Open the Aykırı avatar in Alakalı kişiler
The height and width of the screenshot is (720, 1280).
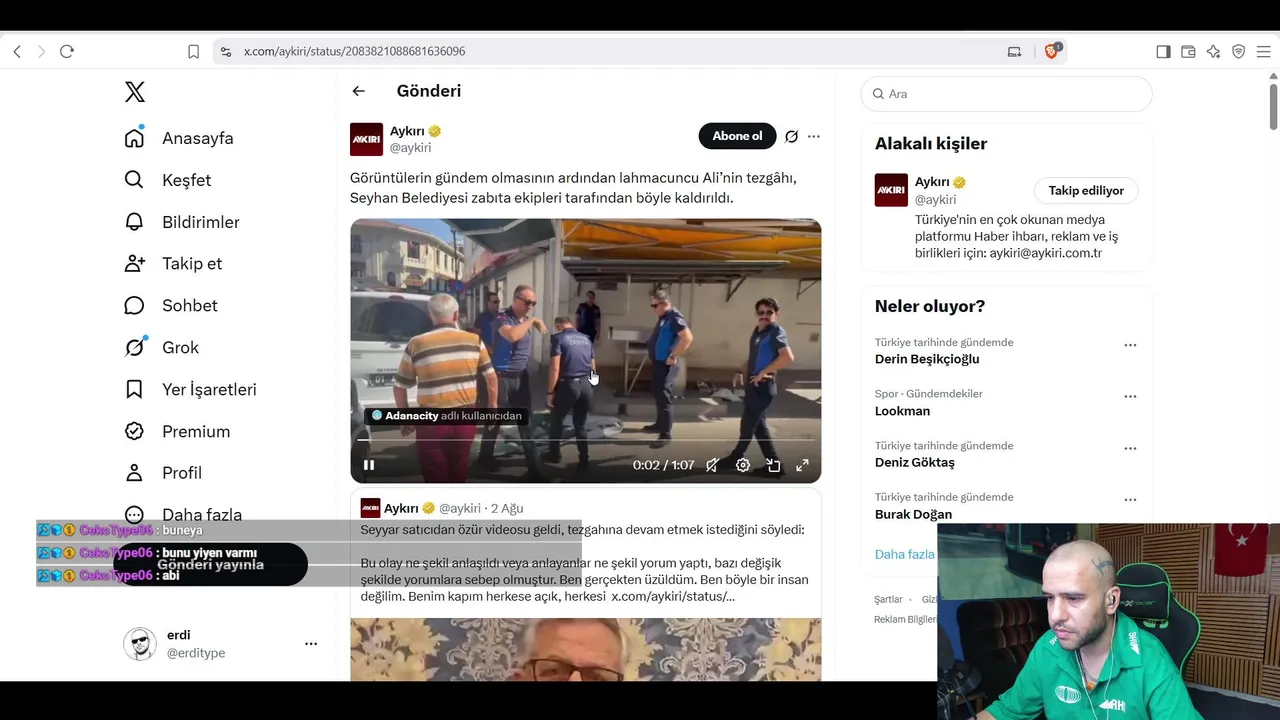[891, 190]
